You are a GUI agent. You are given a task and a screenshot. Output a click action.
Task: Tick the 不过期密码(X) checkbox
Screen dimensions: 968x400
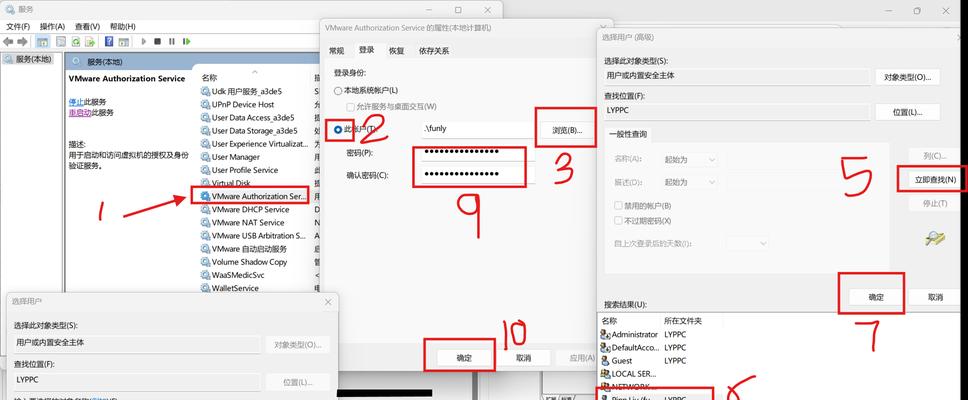click(x=618, y=220)
